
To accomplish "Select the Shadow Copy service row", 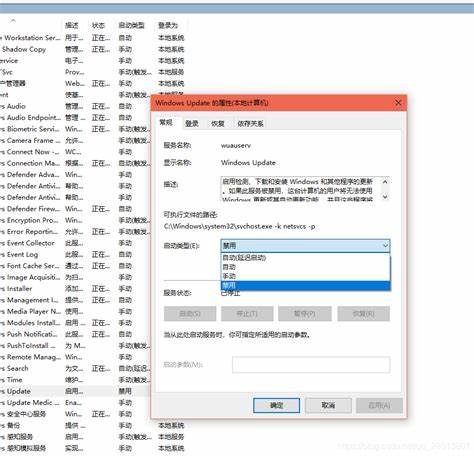I will (93, 49).
